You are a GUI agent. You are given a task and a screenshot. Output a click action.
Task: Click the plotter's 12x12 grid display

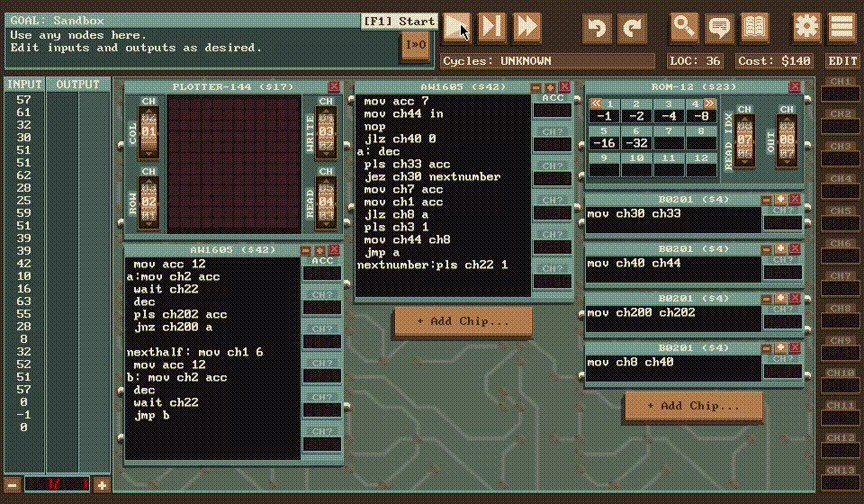pos(234,164)
